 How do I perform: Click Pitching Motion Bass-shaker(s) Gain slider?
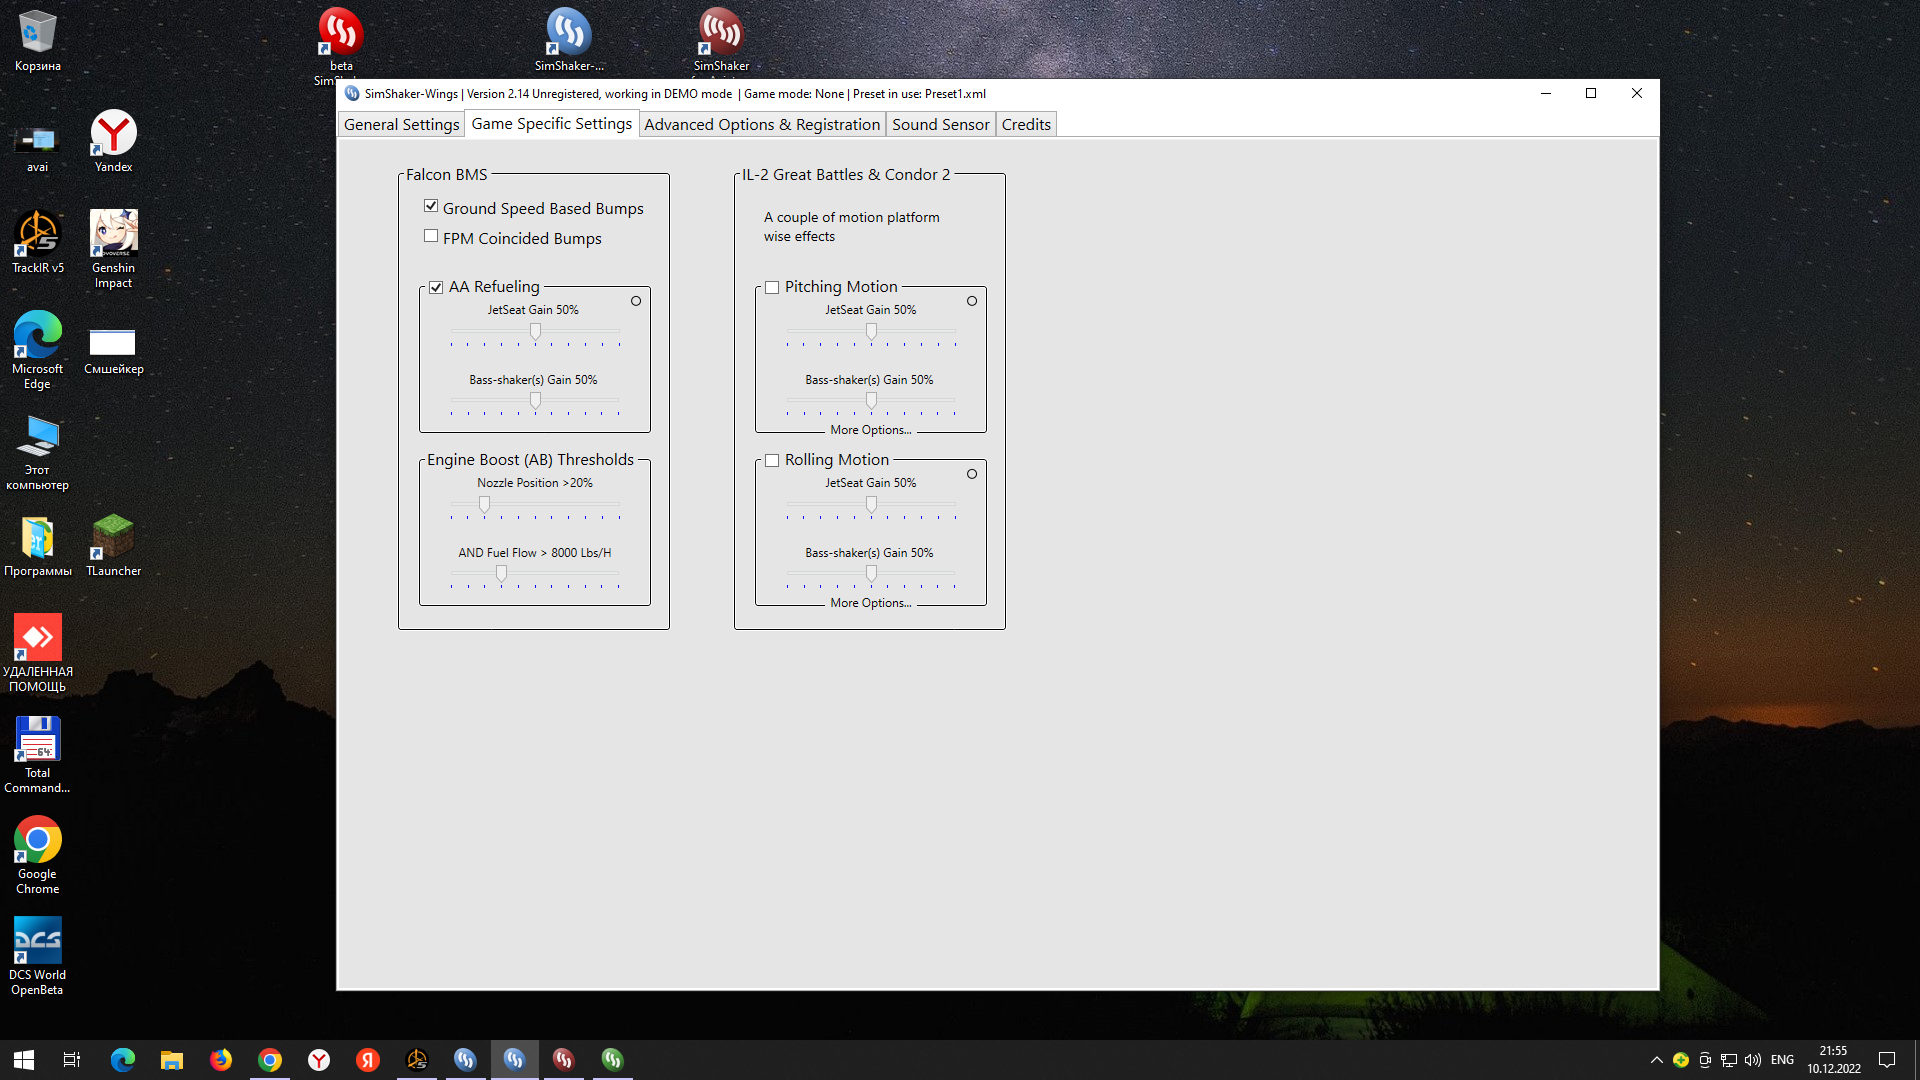point(871,403)
